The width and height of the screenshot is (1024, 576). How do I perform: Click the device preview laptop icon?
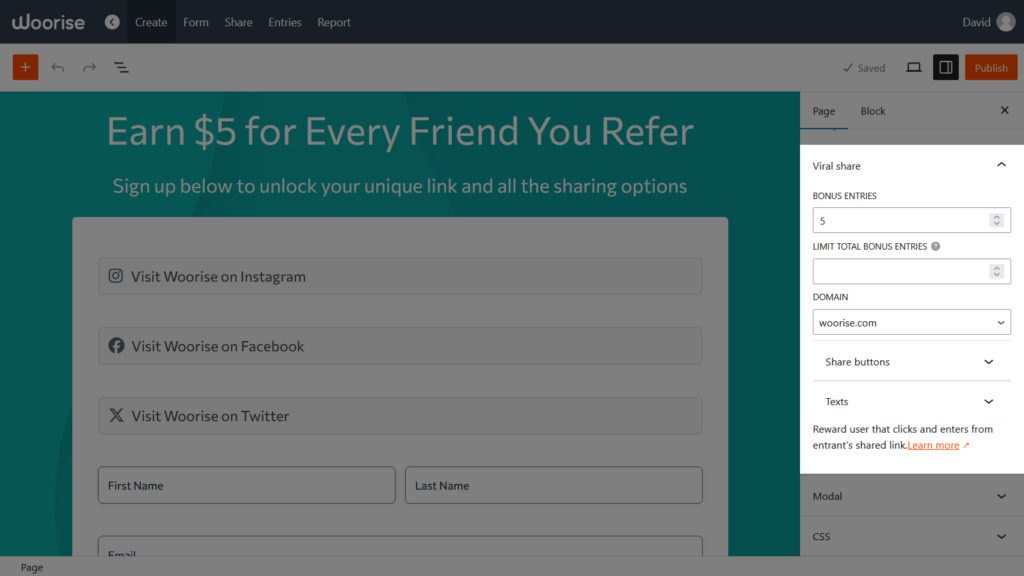(913, 67)
